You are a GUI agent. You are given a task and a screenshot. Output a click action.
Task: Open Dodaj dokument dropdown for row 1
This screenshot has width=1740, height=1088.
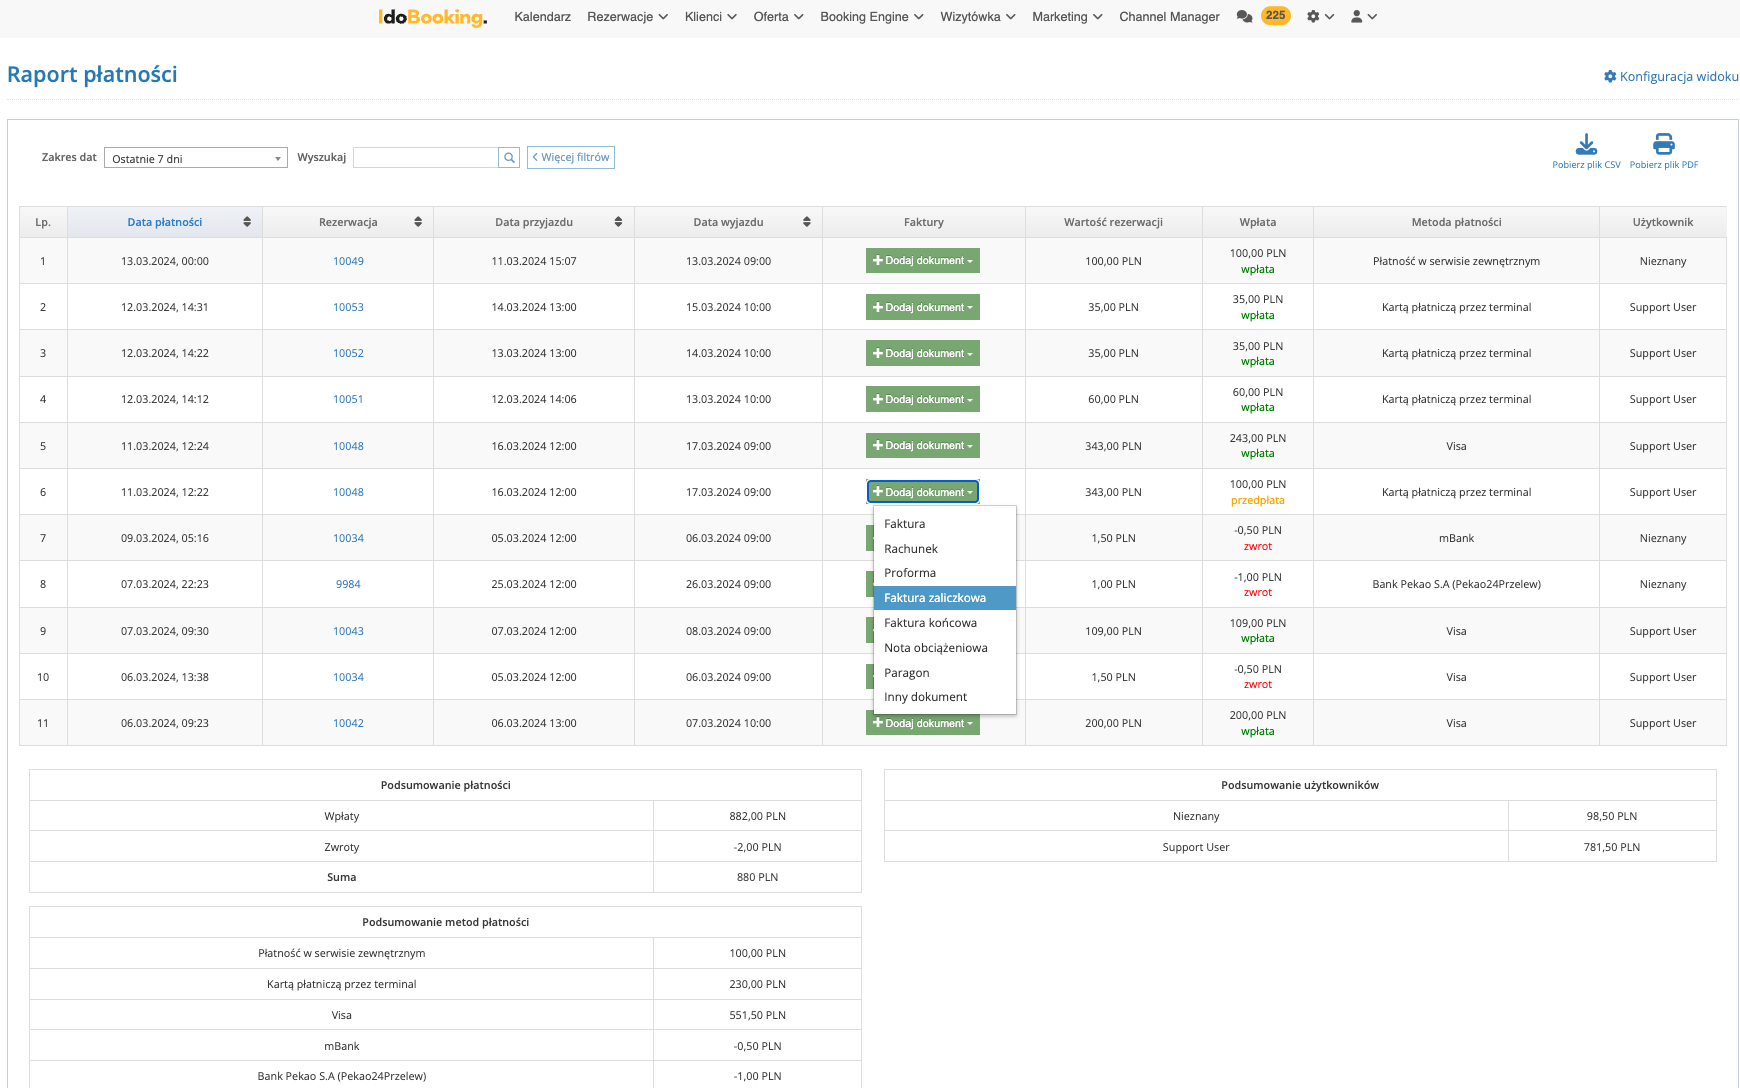922,261
